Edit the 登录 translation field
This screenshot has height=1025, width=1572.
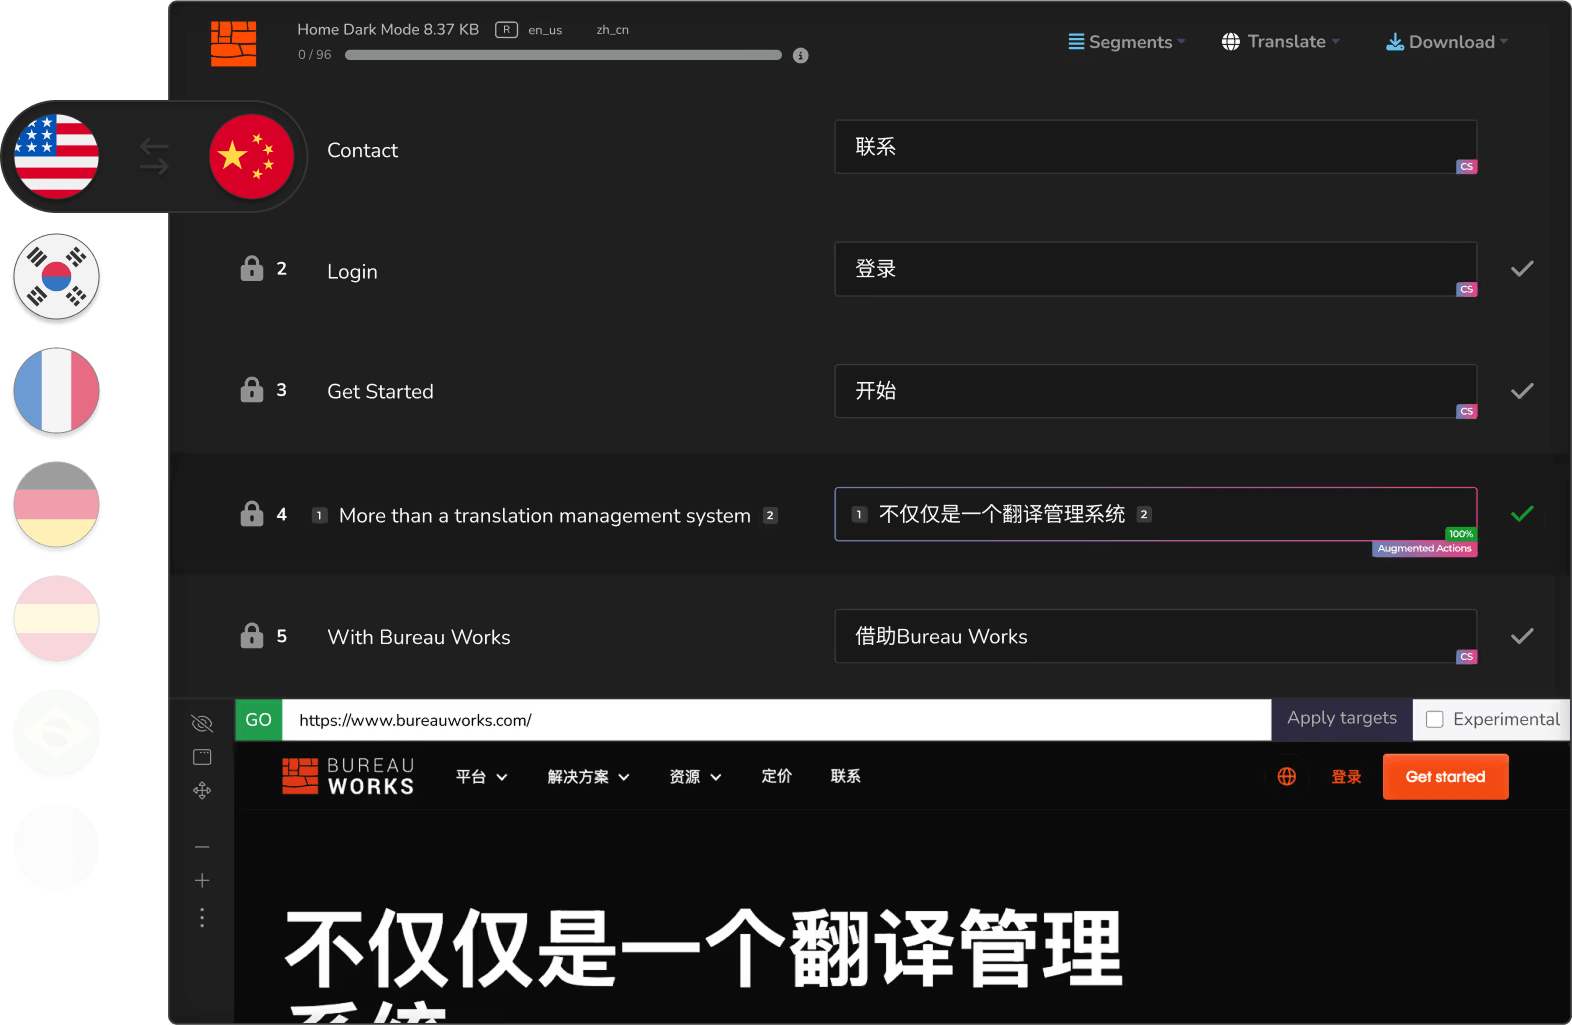click(x=1156, y=269)
